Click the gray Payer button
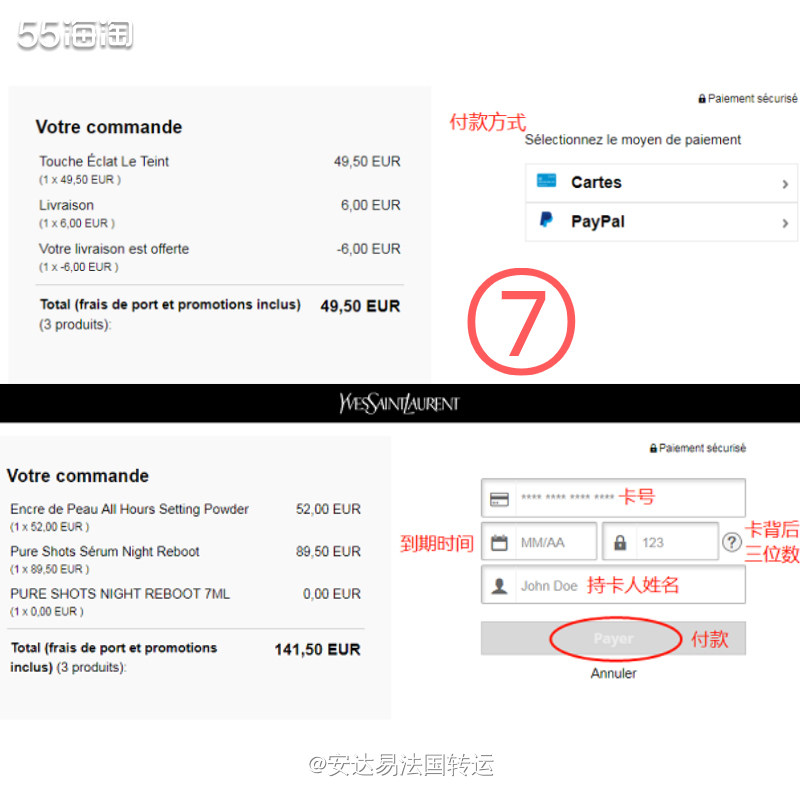800x800 pixels. 613,638
